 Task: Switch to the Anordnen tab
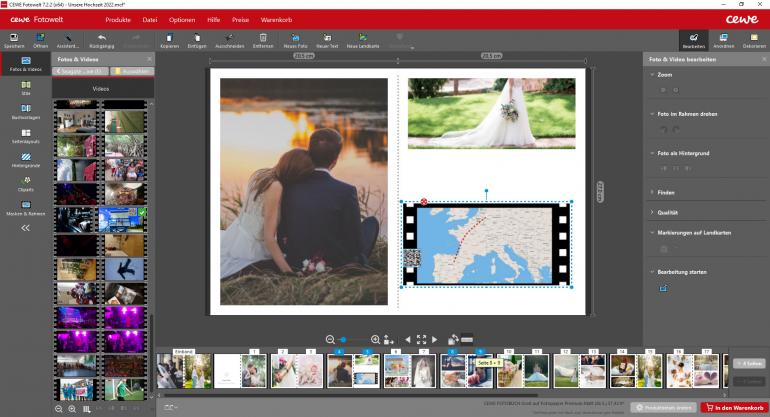[723, 41]
